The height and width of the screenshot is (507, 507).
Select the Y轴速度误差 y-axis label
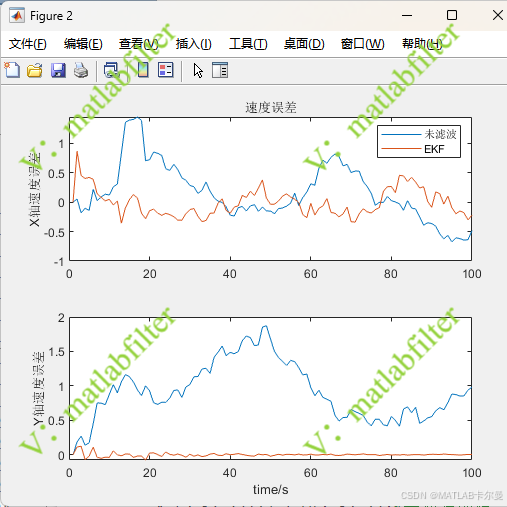[38, 388]
